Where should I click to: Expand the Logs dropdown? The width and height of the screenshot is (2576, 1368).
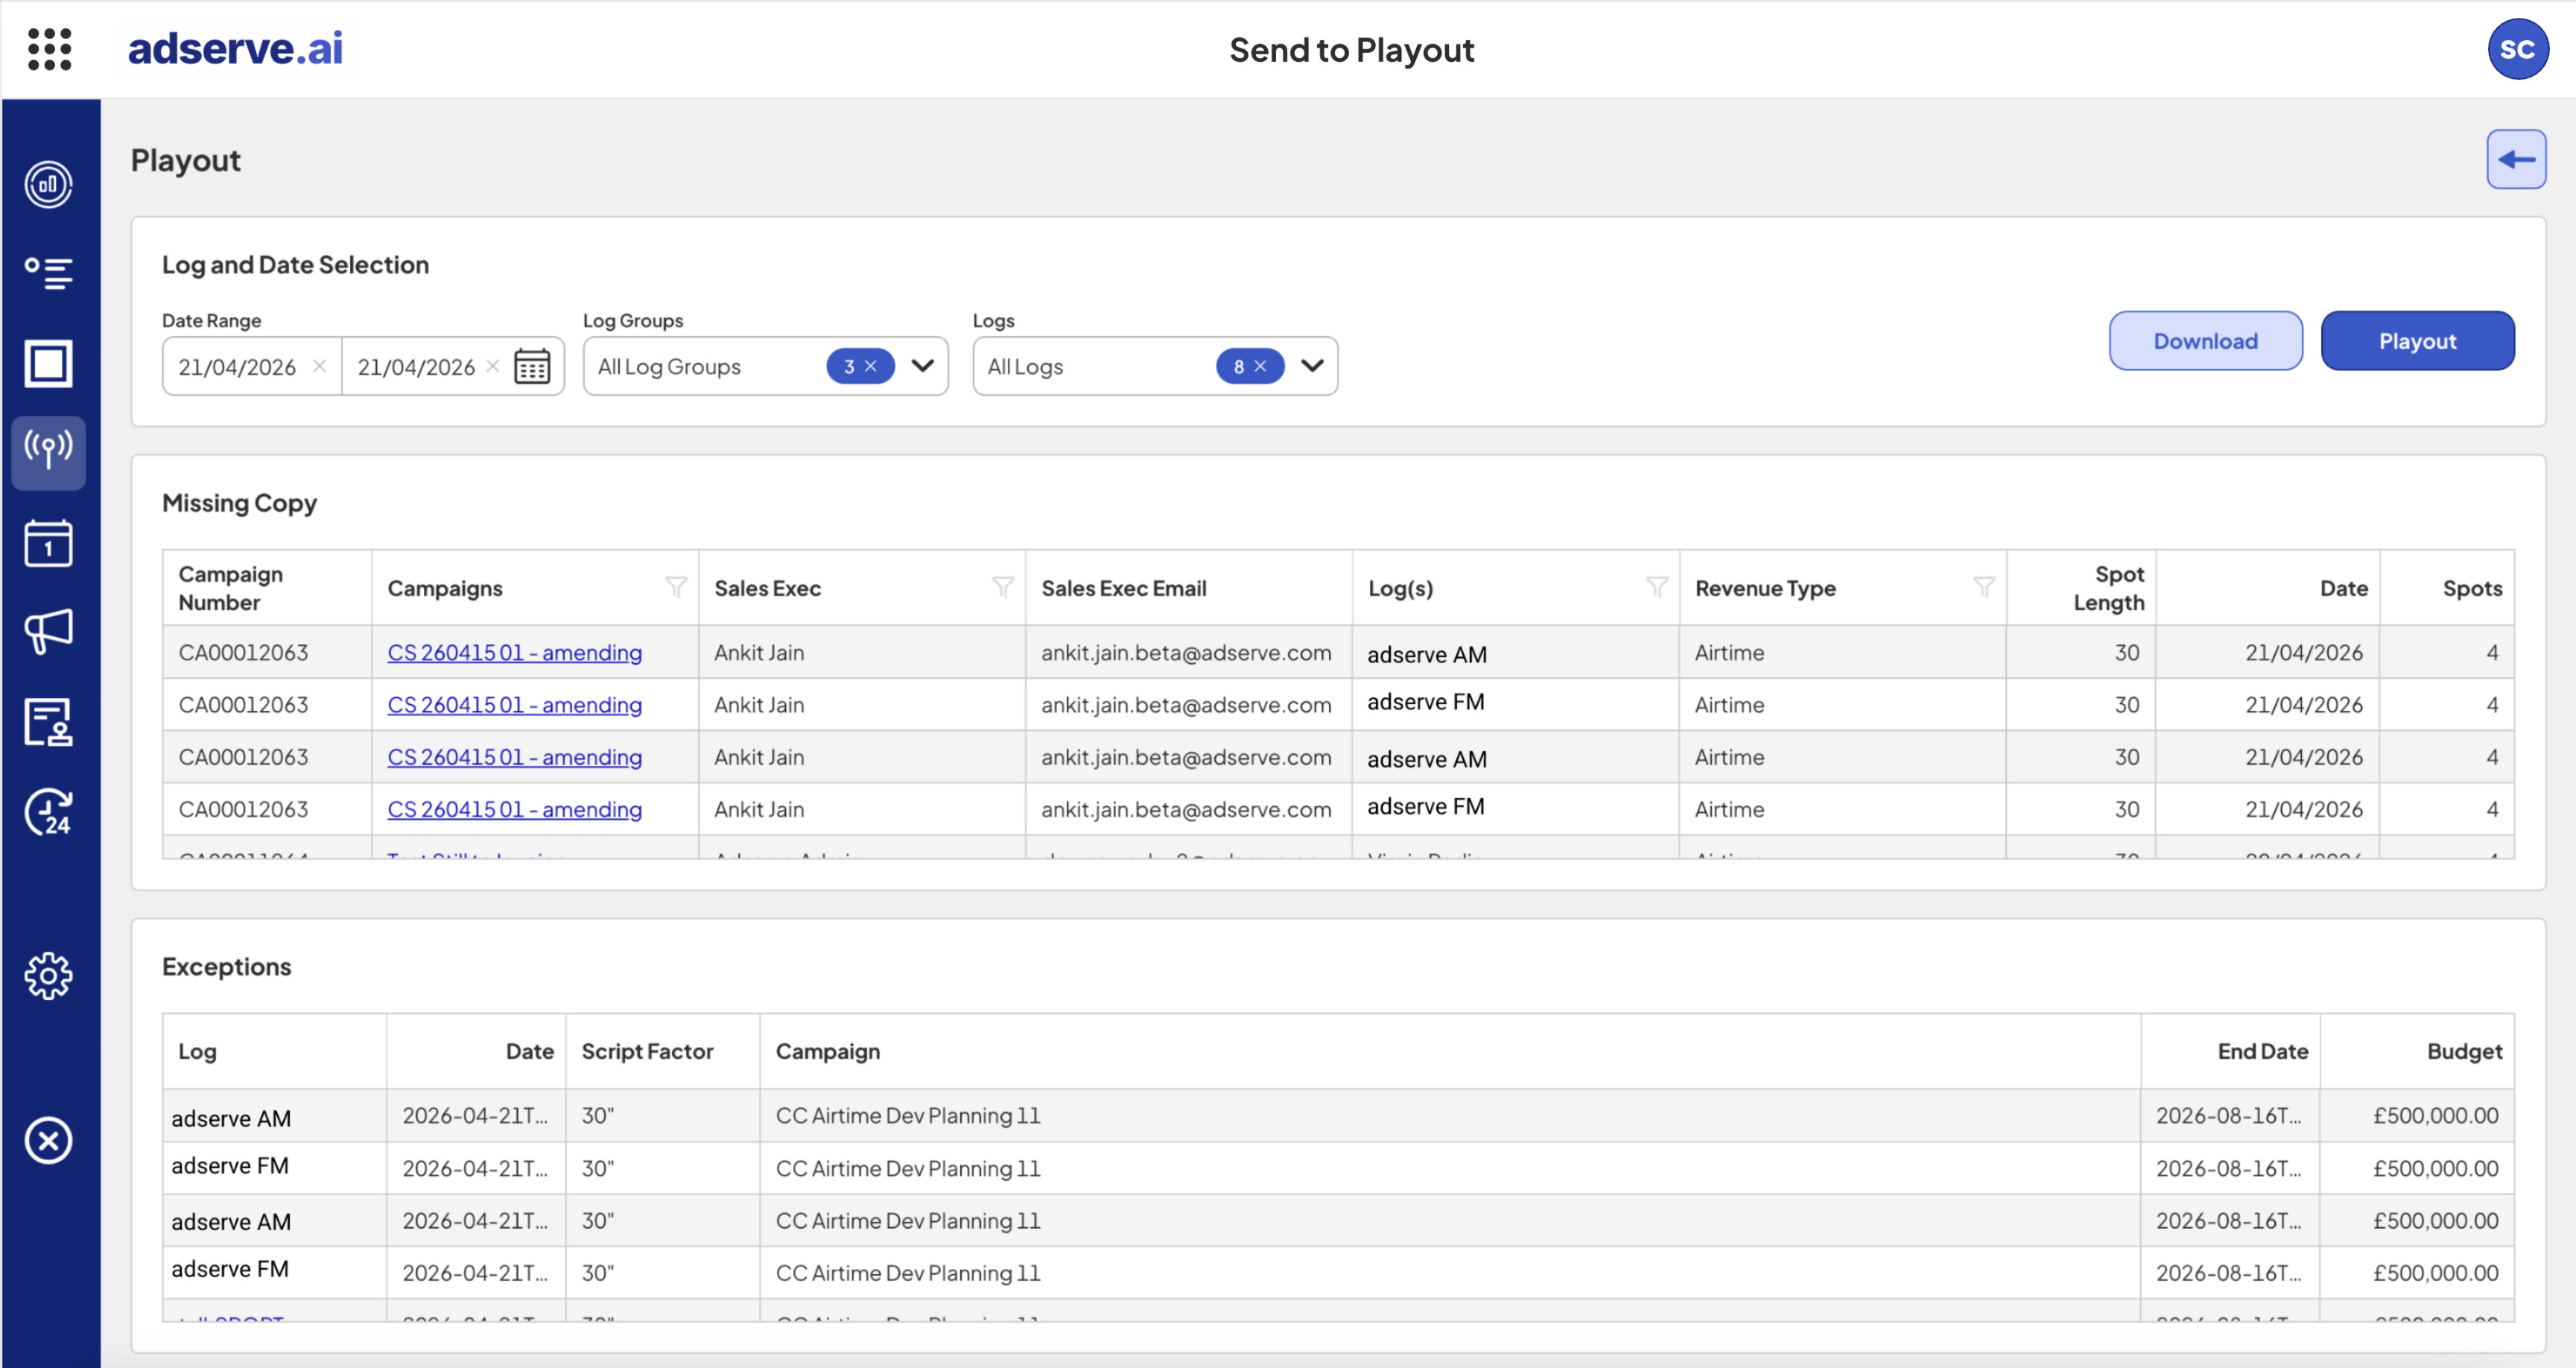point(1312,366)
